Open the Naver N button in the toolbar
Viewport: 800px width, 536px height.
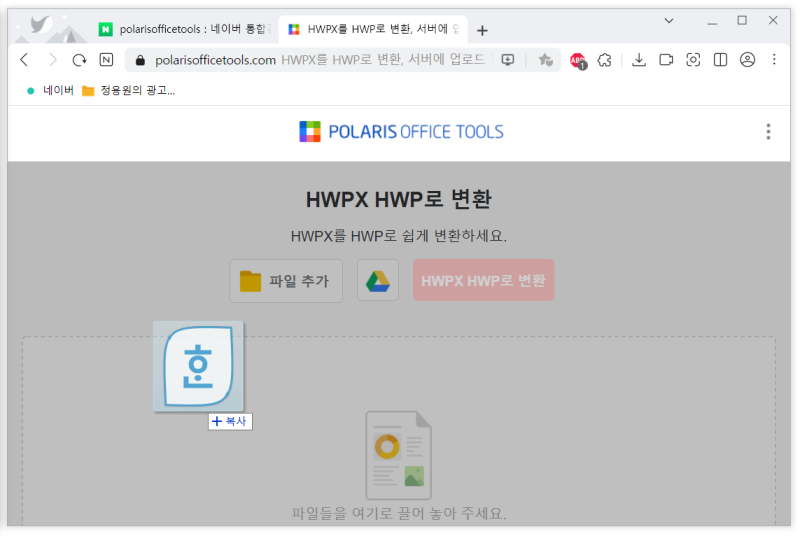[x=106, y=60]
